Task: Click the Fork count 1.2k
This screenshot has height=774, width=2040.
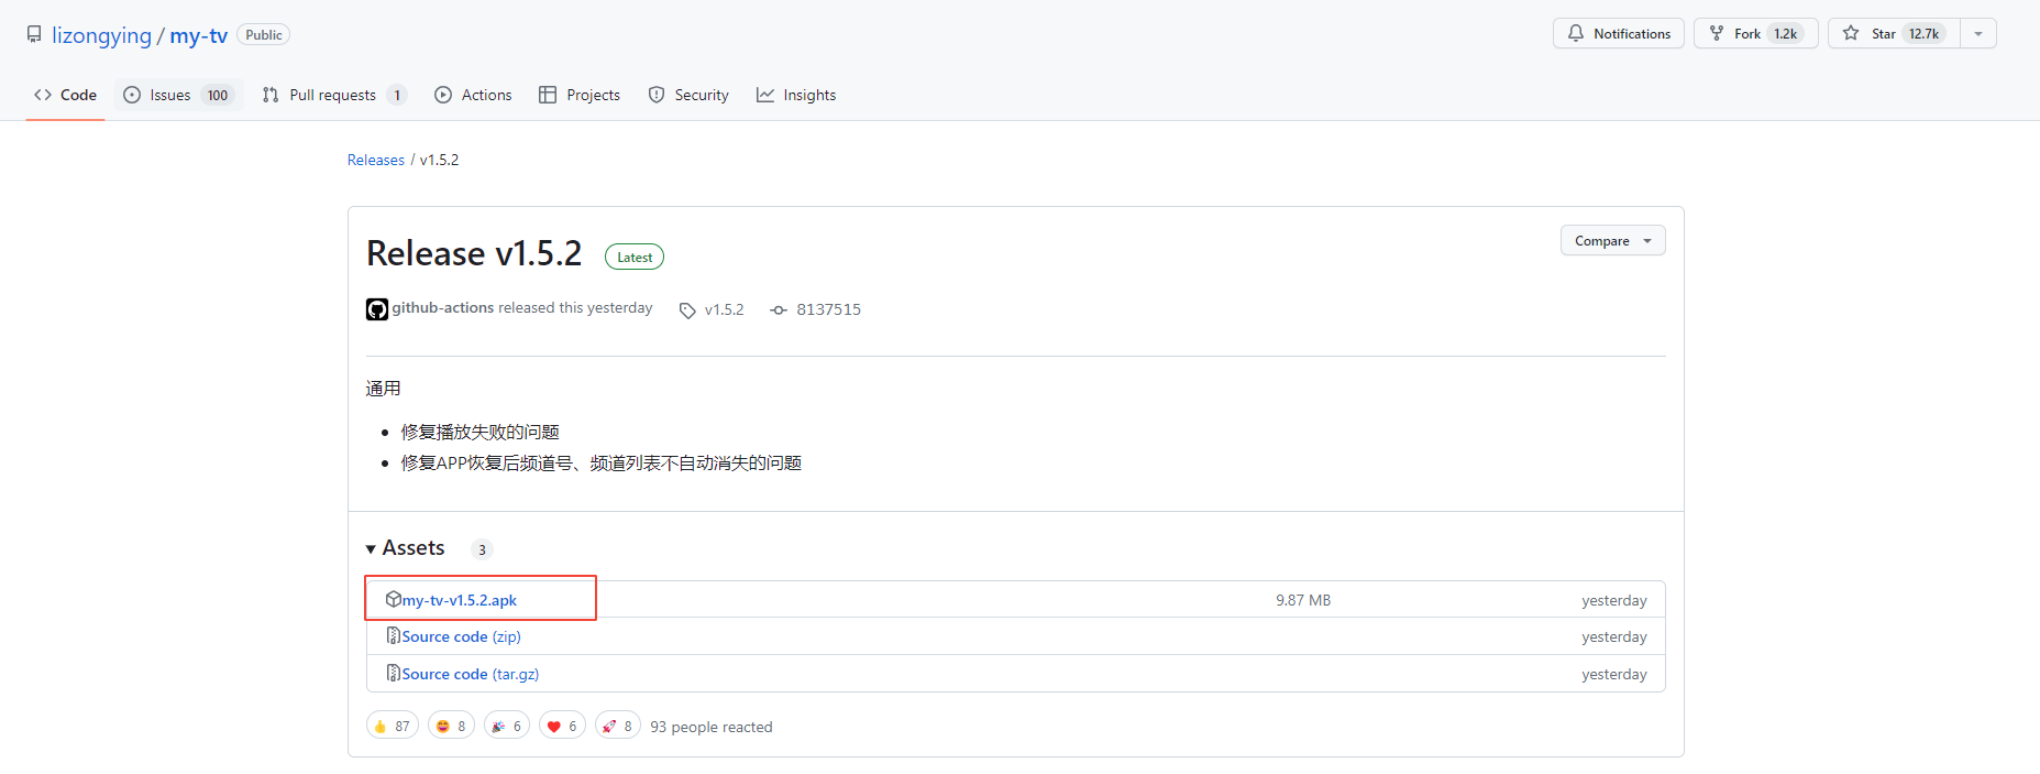Action: 1786,33
